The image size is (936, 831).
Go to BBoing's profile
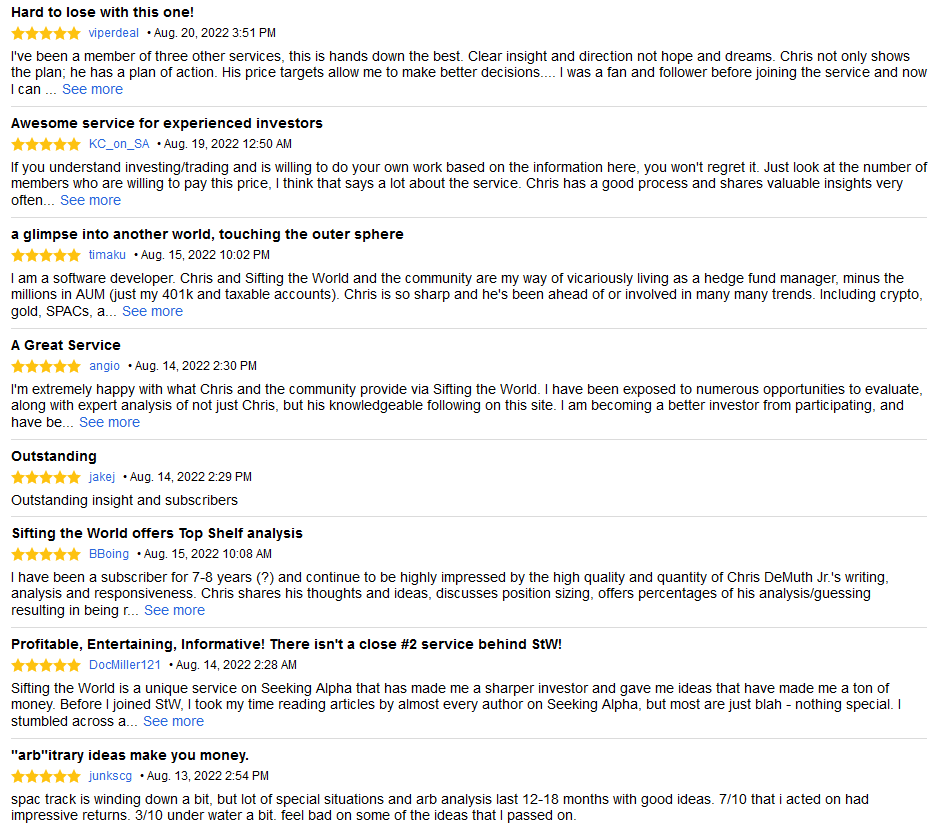(109, 554)
